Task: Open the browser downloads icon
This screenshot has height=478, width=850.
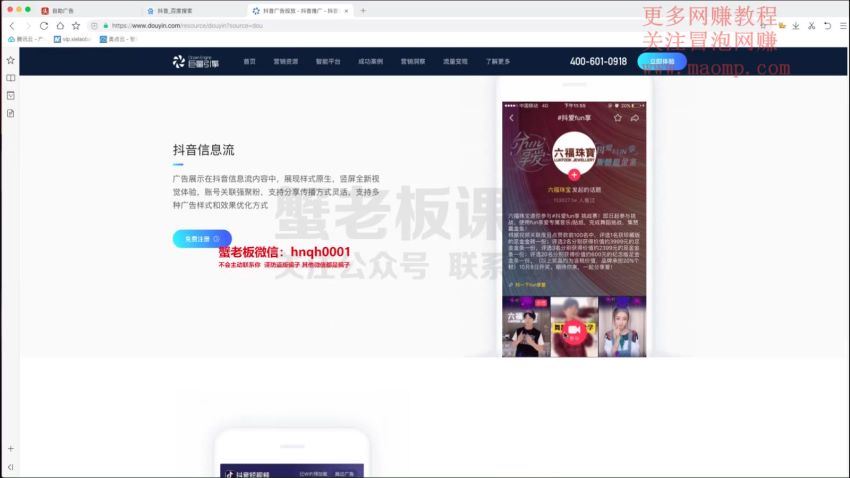Action: click(x=795, y=25)
